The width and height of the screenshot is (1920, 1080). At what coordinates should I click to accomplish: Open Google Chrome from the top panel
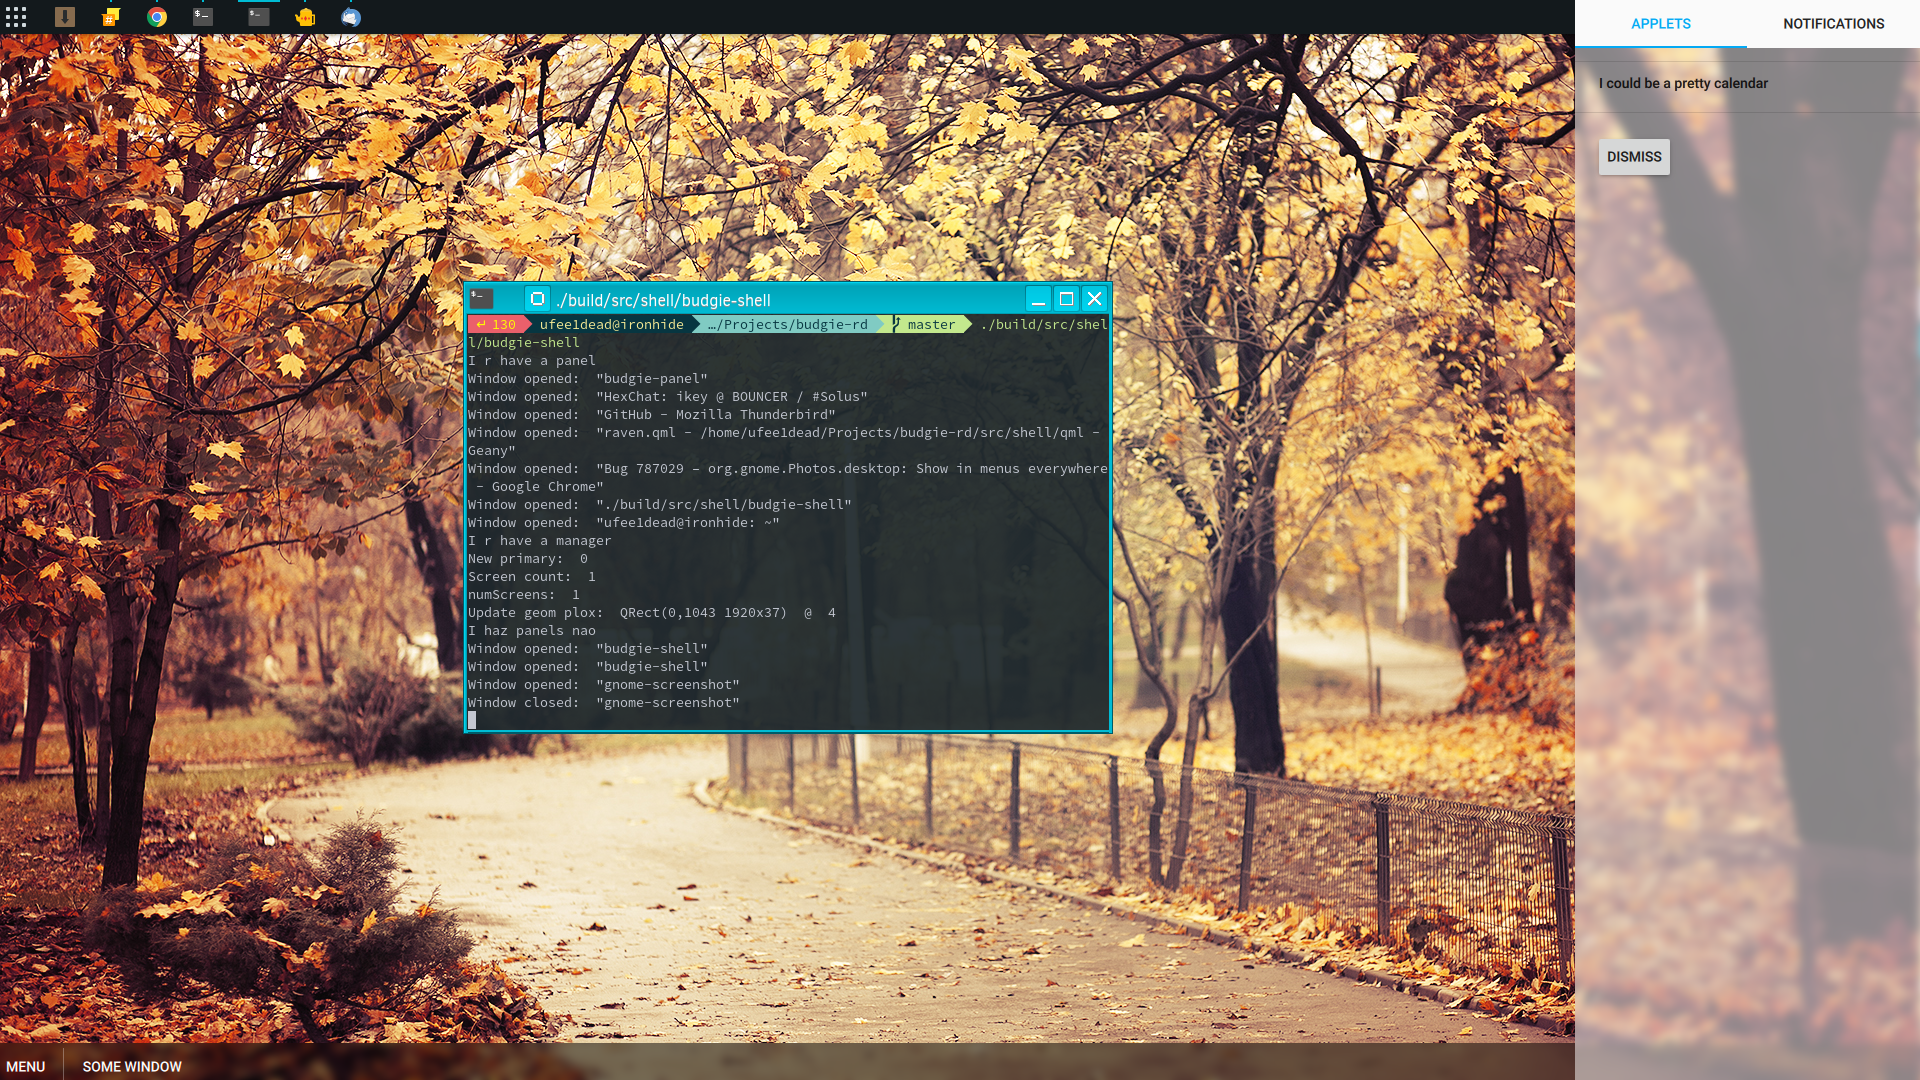click(157, 17)
